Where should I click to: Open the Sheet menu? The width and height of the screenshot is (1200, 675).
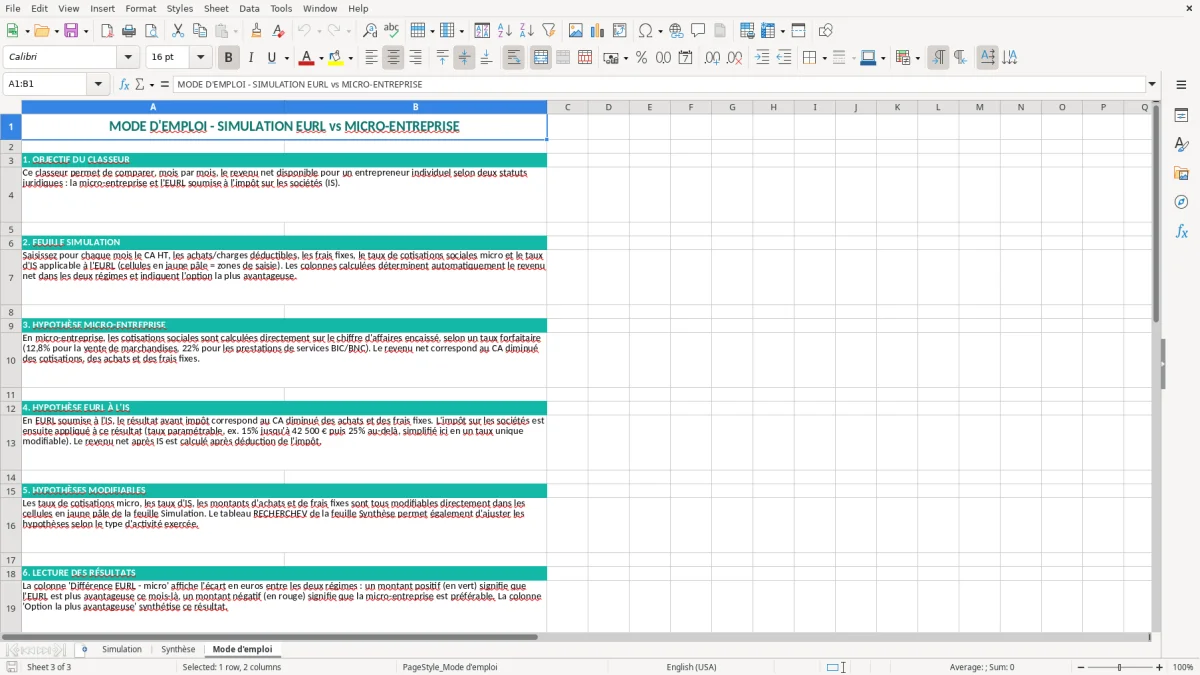[216, 8]
